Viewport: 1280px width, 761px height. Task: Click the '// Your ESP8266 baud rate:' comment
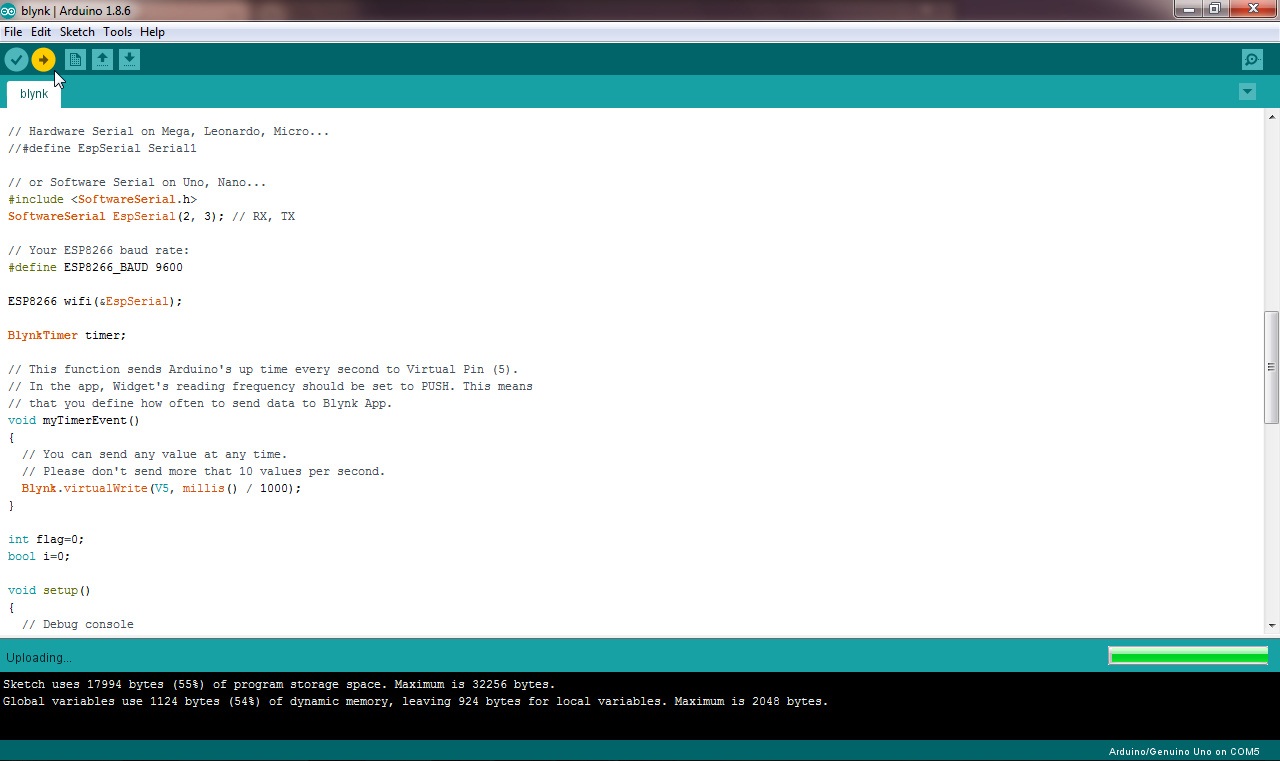[x=98, y=250]
